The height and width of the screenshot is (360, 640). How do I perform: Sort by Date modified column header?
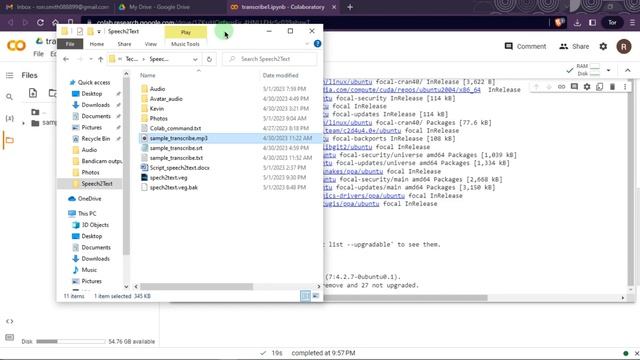pyautogui.click(x=280, y=76)
